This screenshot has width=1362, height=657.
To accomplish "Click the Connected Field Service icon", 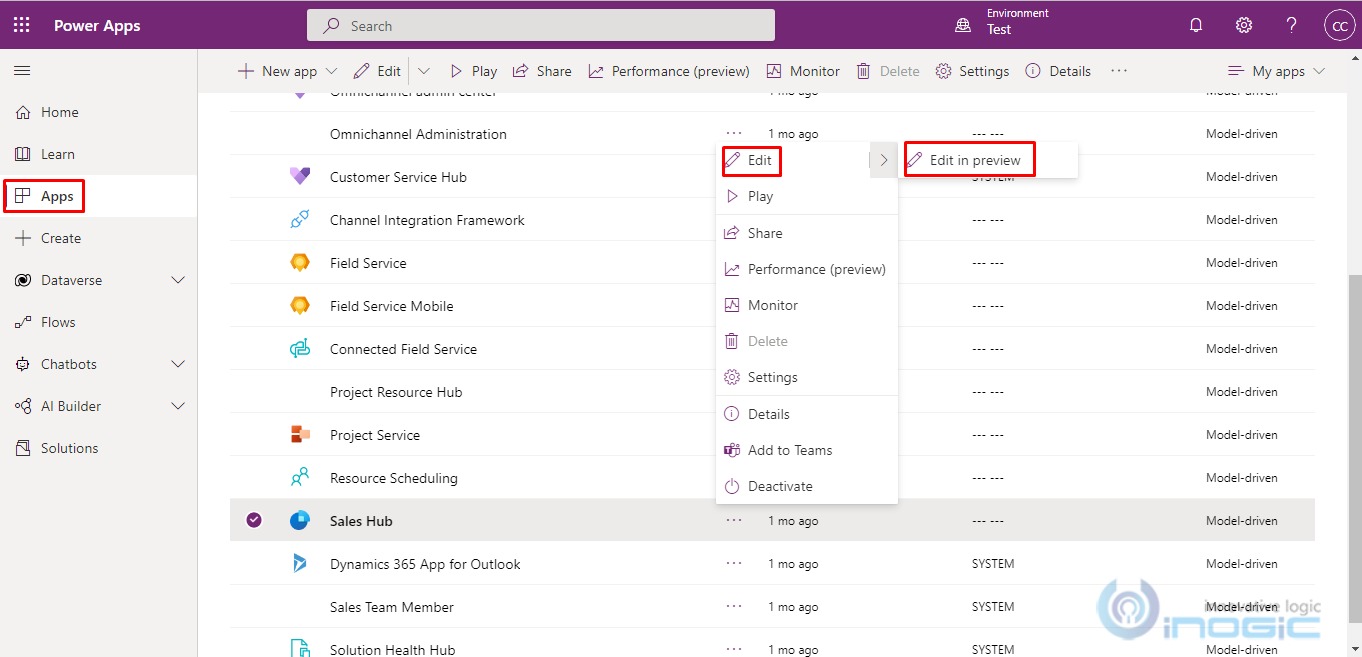I will pos(300,349).
